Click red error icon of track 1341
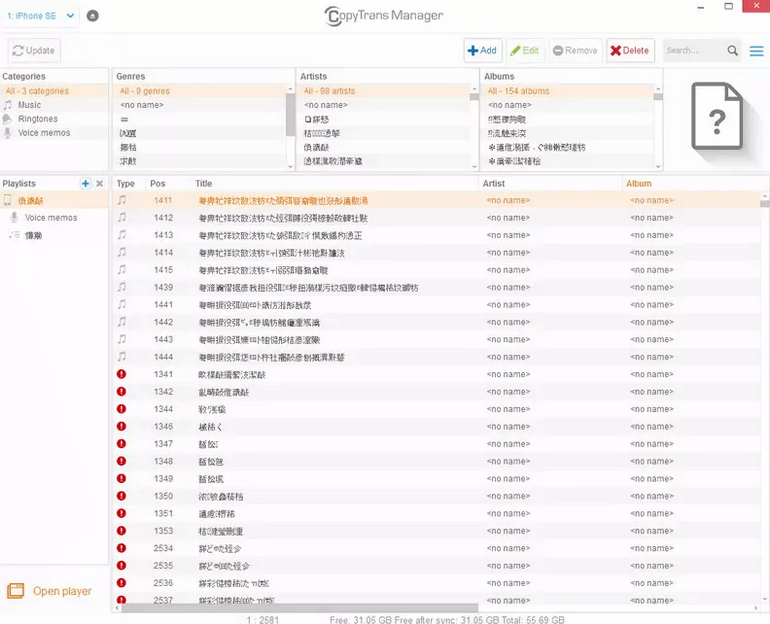Image resolution: width=770 pixels, height=624 pixels. point(122,374)
